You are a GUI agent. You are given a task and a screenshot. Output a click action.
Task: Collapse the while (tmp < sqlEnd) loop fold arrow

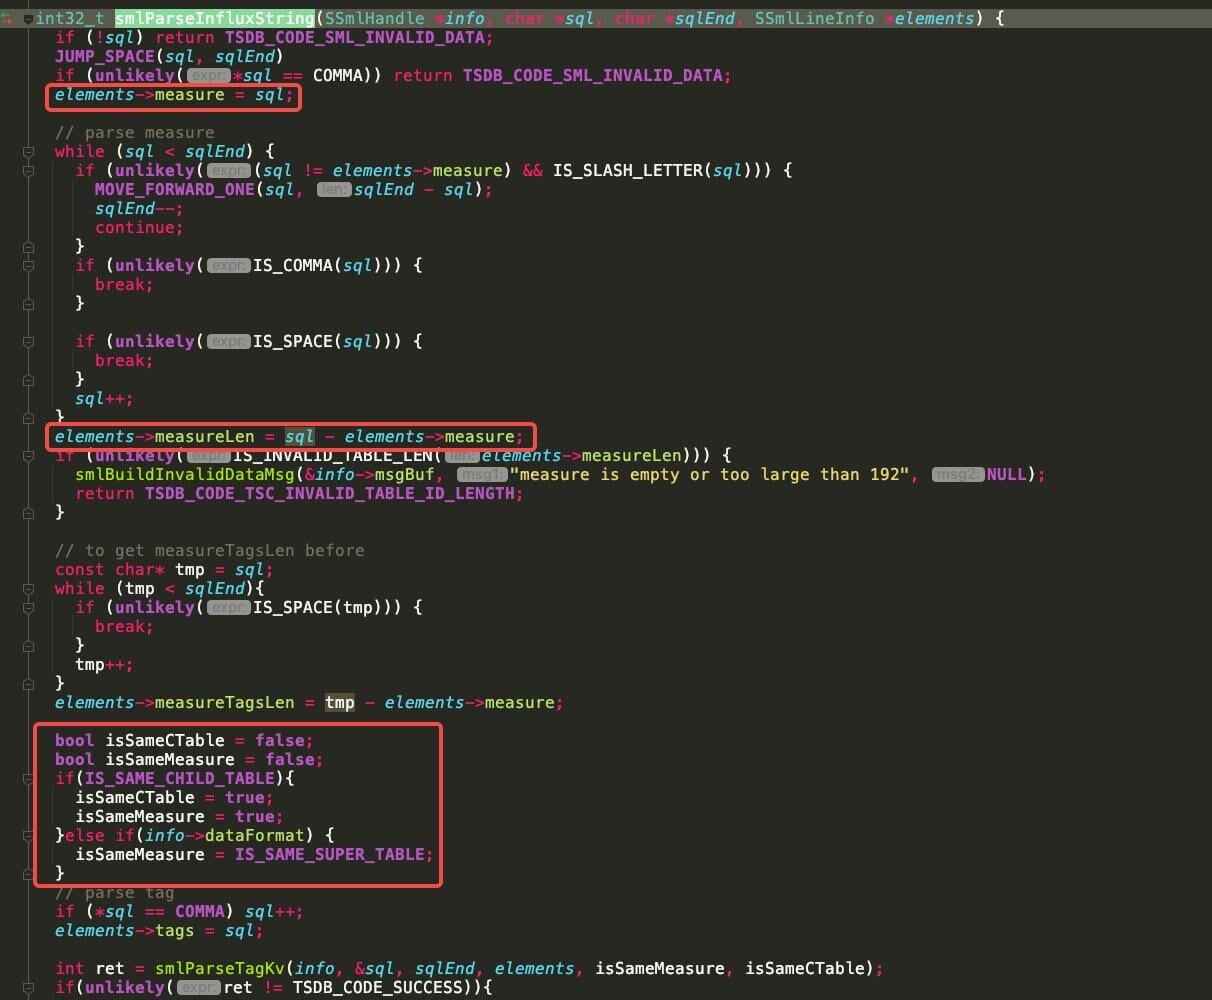coord(27,588)
